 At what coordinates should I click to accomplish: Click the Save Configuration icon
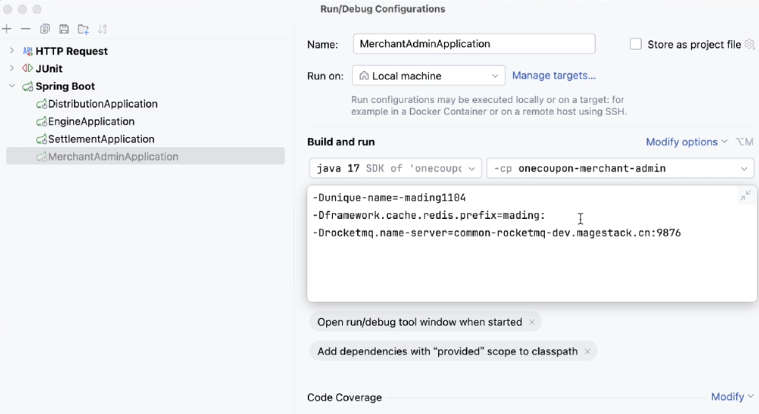[x=64, y=30]
